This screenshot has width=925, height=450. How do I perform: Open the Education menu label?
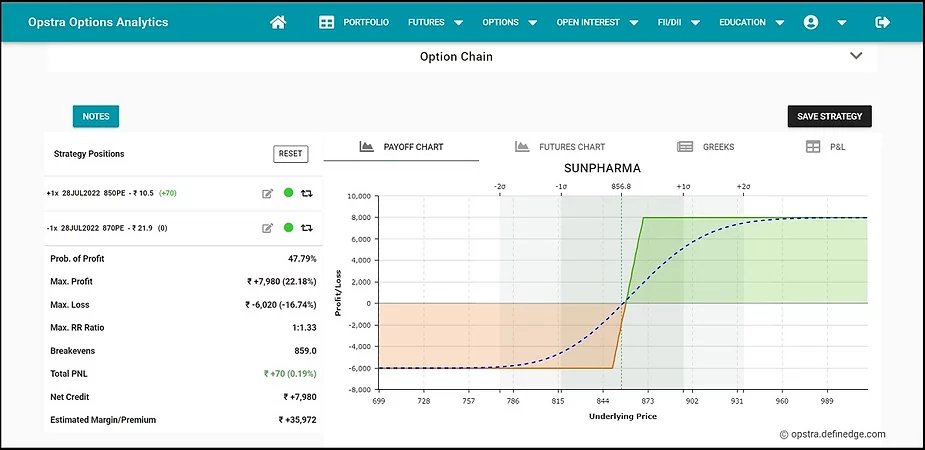point(742,22)
